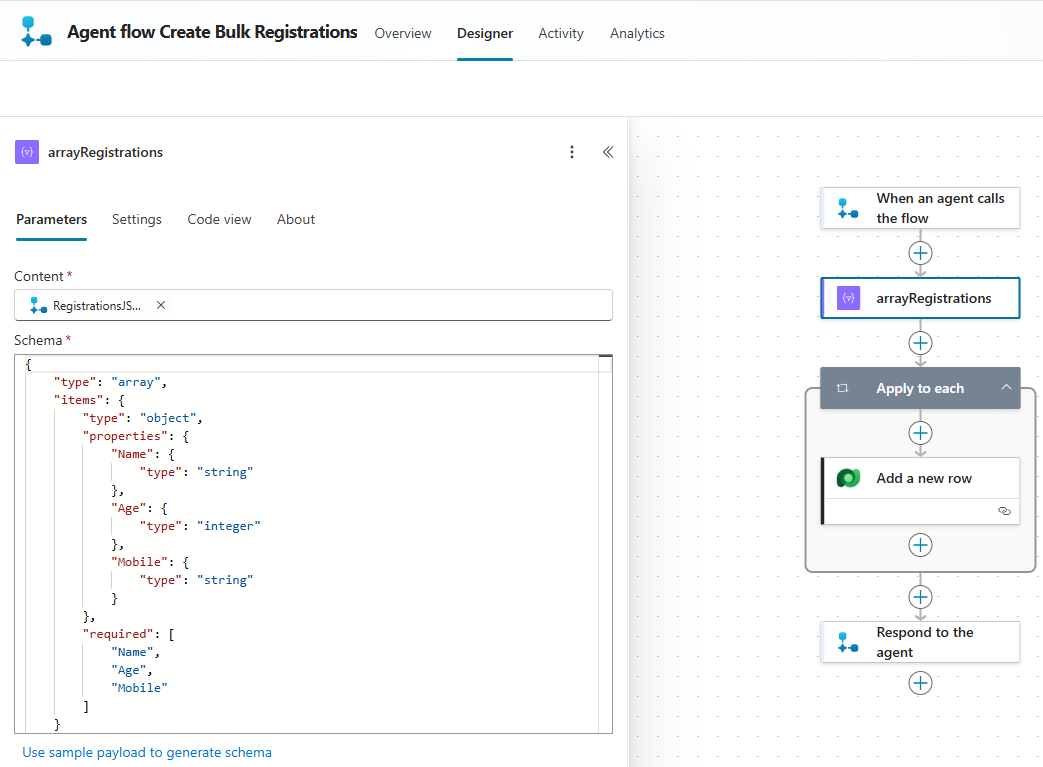This screenshot has height=767, width=1043.
Task: Collapse the Apply to each loop
Action: 1006,388
